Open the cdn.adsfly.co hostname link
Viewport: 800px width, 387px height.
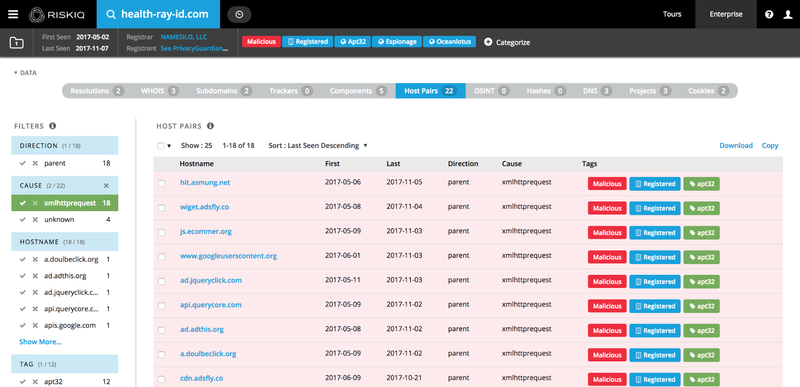(202, 378)
